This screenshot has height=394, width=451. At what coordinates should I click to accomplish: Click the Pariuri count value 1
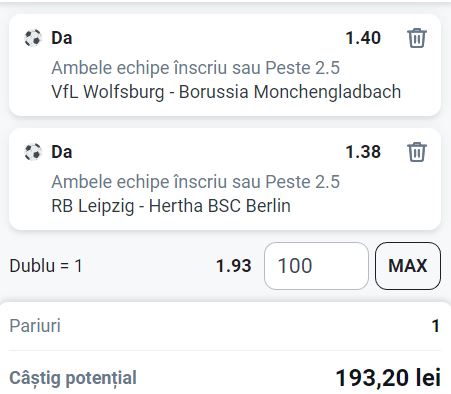pyautogui.click(x=436, y=326)
